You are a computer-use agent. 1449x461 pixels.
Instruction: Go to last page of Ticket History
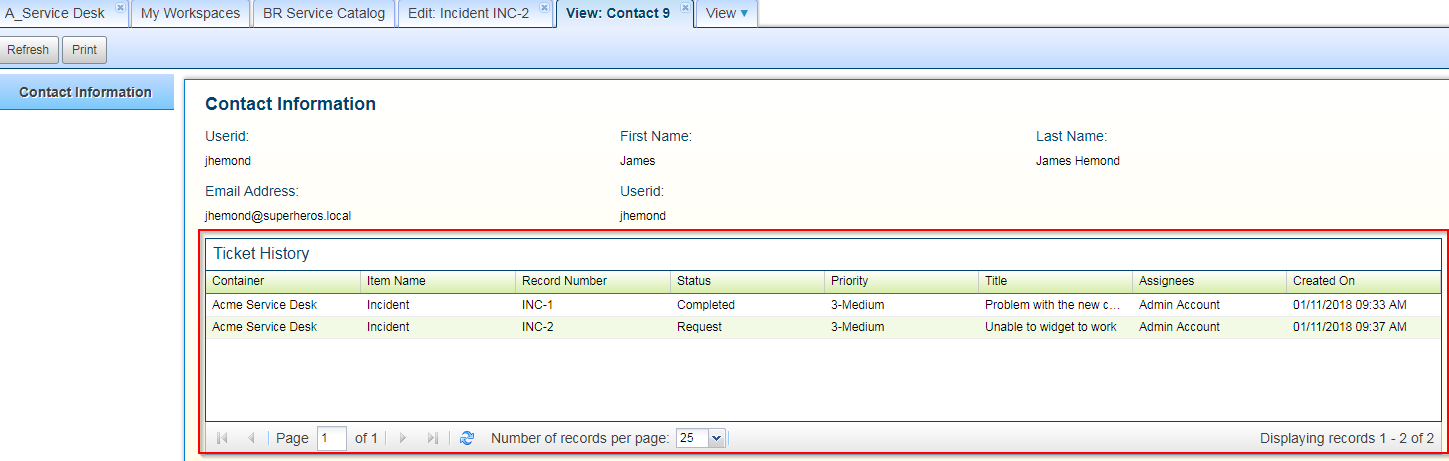pyautogui.click(x=433, y=438)
